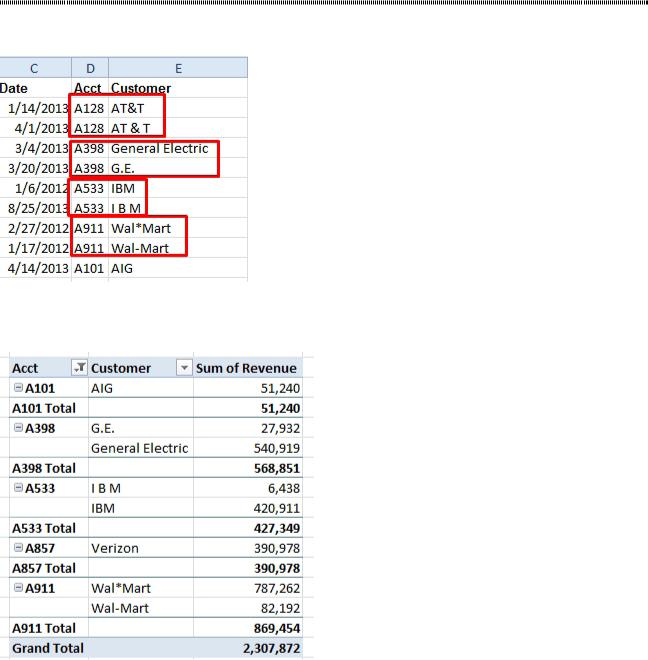Click the A533 Total row label
Image resolution: width=648 pixels, height=660 pixels.
(44, 528)
